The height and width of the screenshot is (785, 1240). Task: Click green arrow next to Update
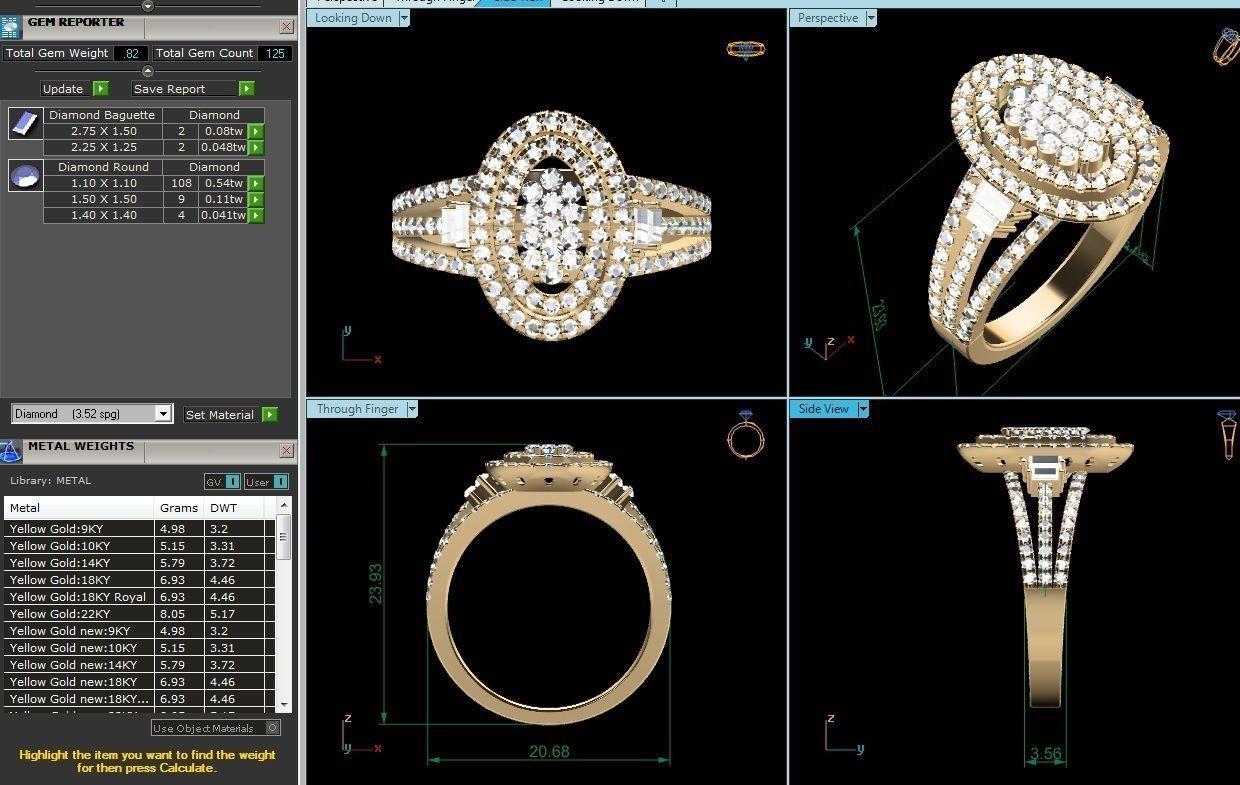coord(100,89)
